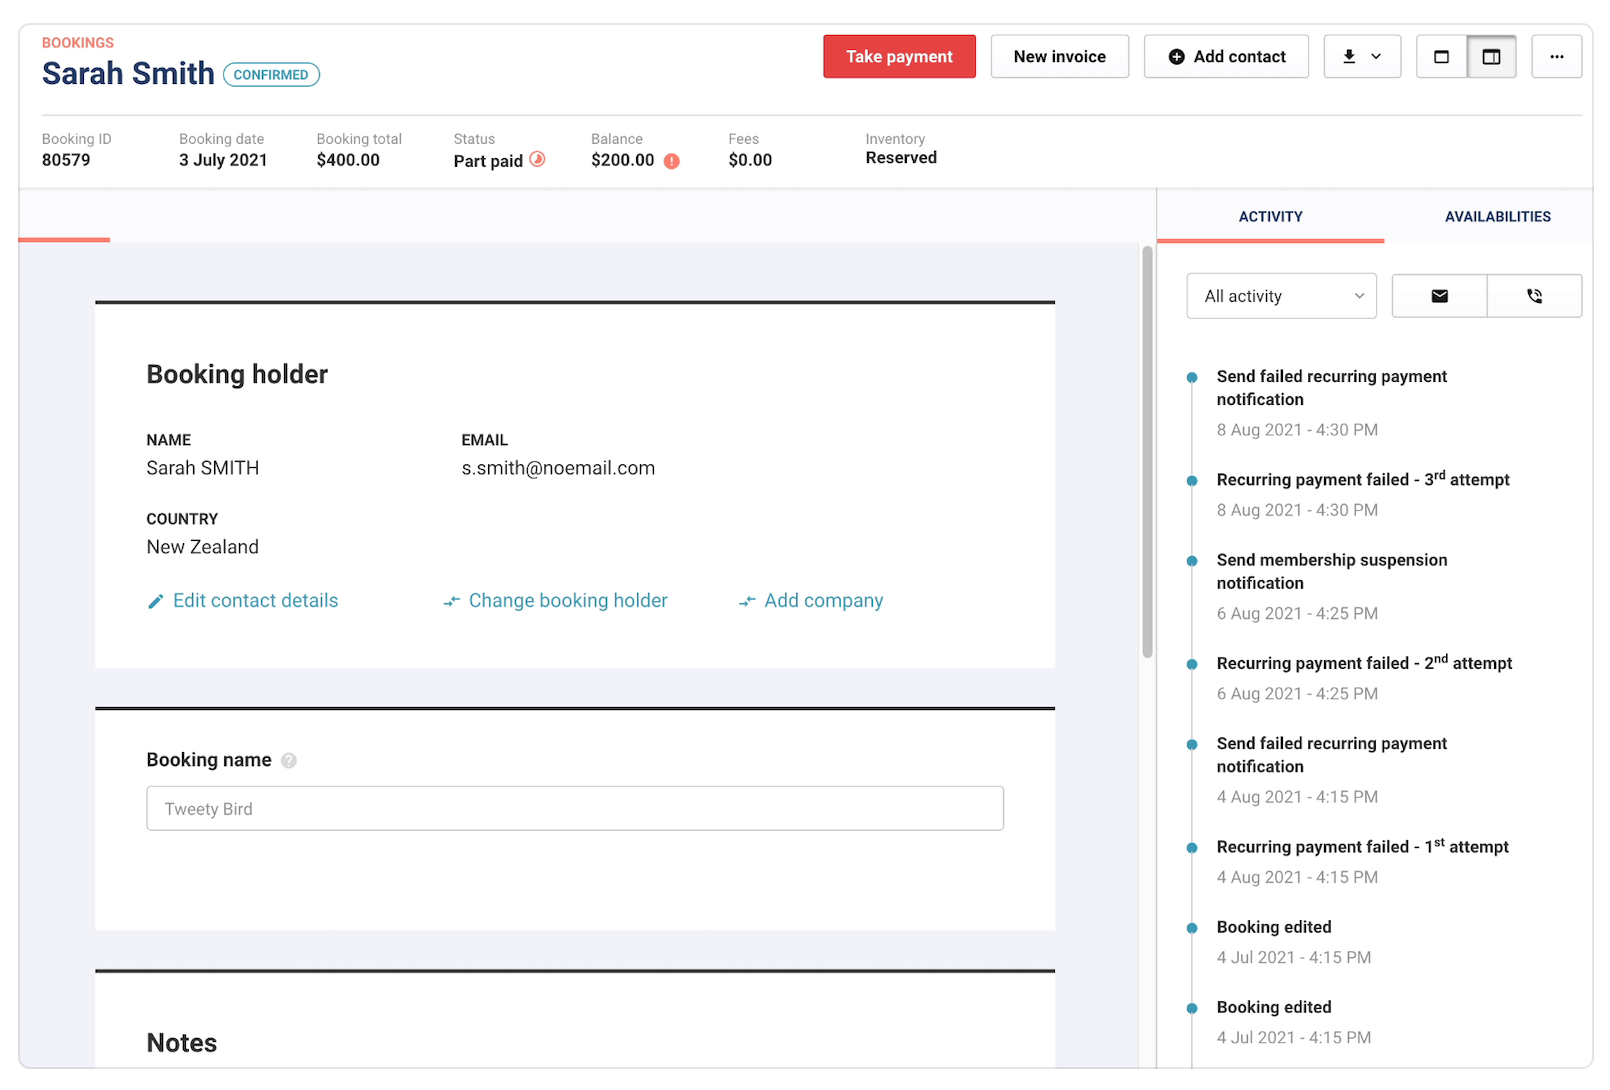Create a New invoice

pyautogui.click(x=1059, y=57)
